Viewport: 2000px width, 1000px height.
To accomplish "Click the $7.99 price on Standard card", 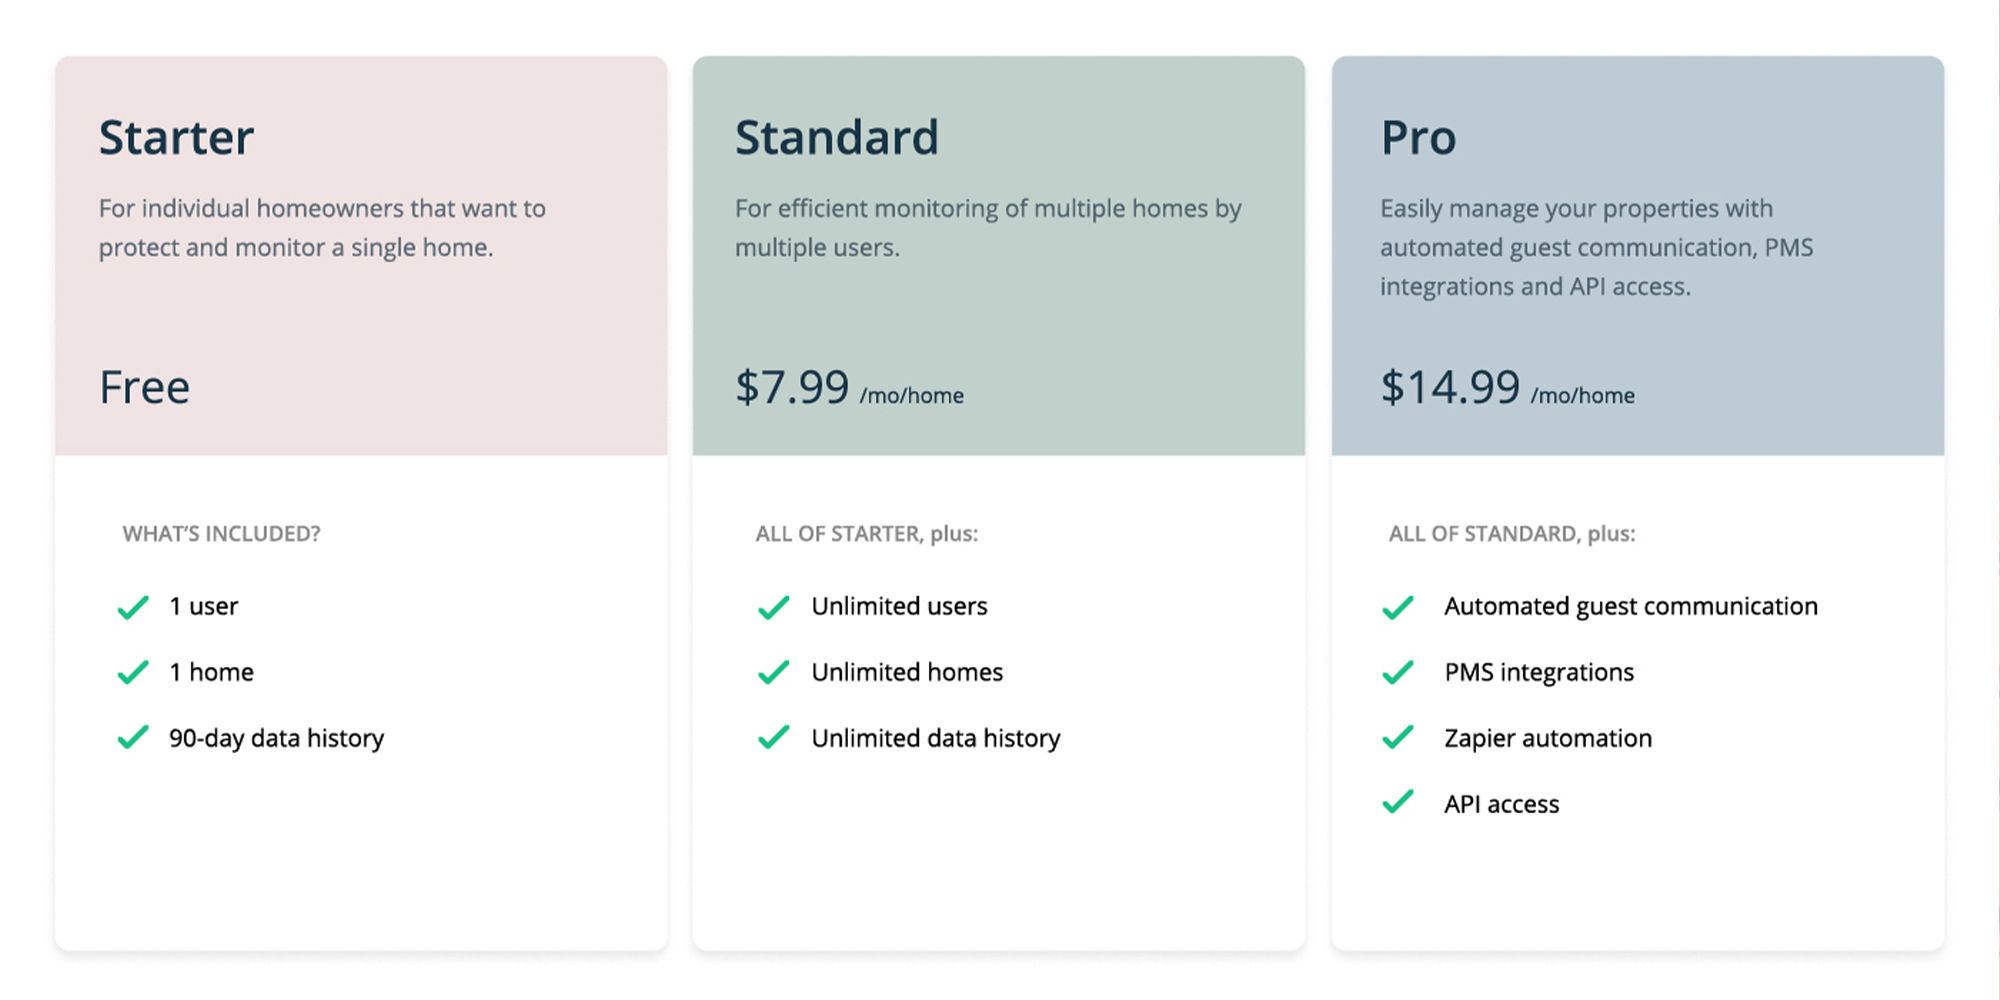I will 792,388.
